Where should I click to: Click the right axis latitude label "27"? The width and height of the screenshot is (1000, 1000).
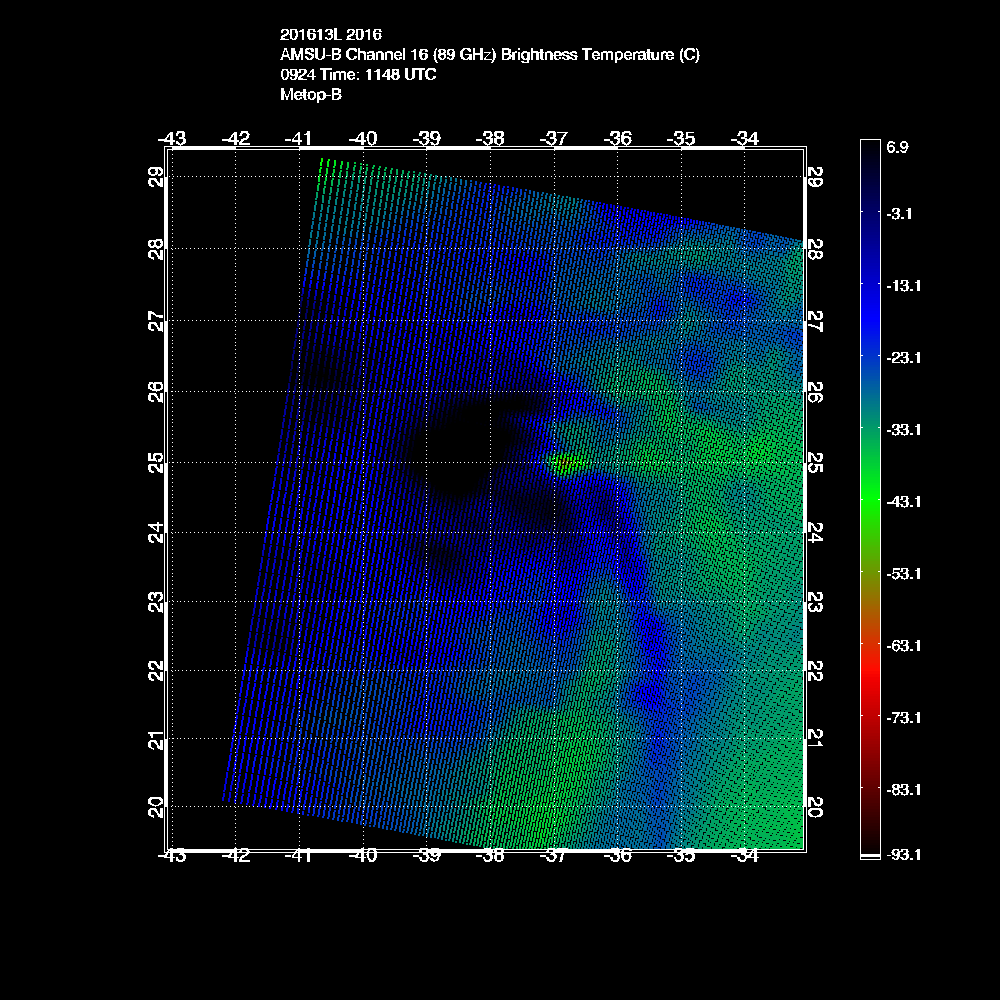point(816,321)
